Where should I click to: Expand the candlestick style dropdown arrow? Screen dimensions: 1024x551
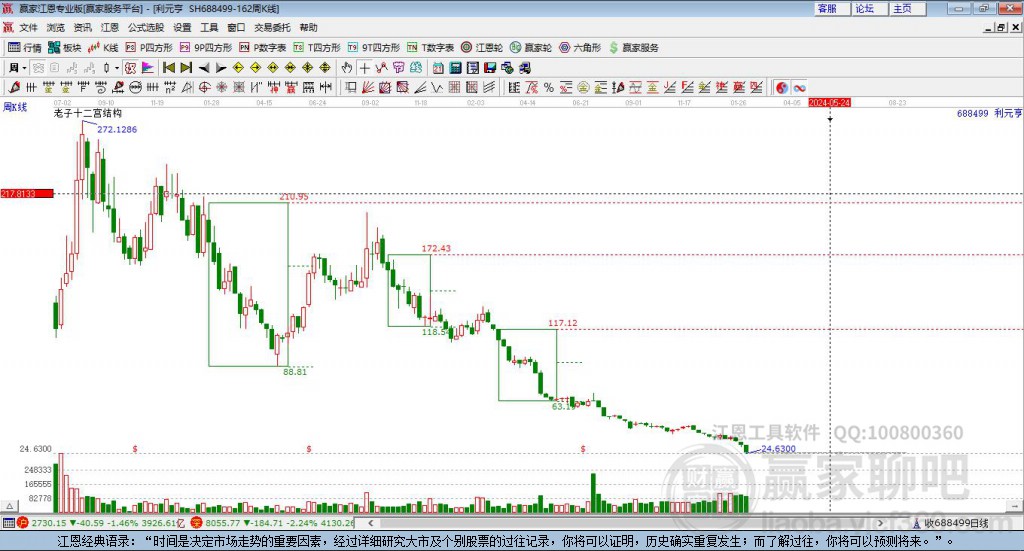pyautogui.click(x=117, y=68)
